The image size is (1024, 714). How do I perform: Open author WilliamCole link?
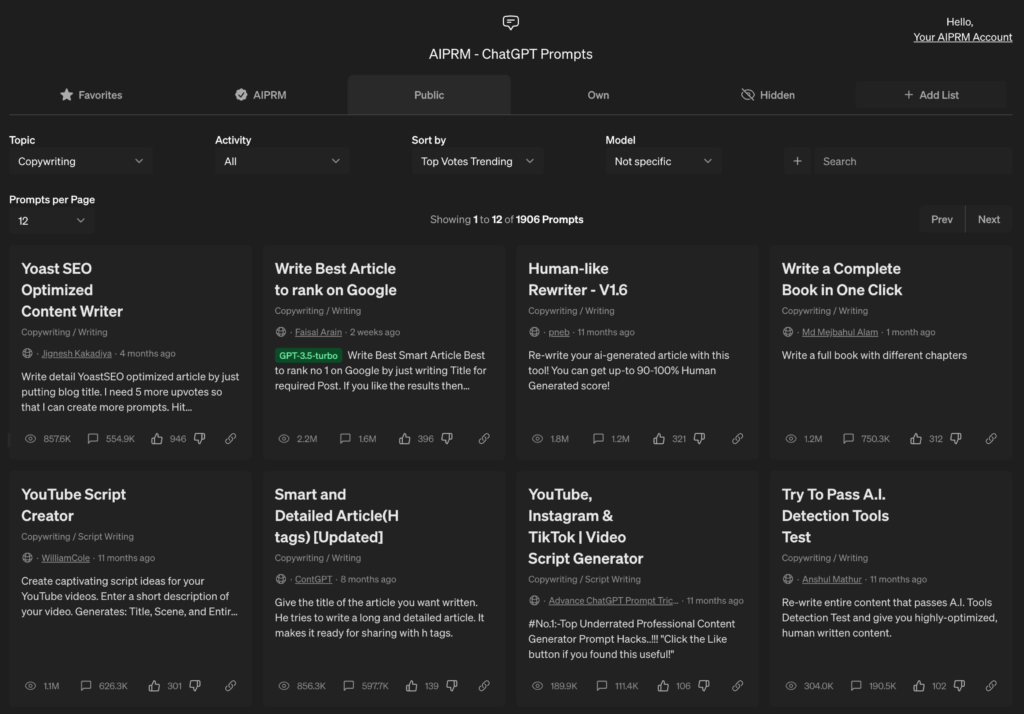click(x=65, y=558)
